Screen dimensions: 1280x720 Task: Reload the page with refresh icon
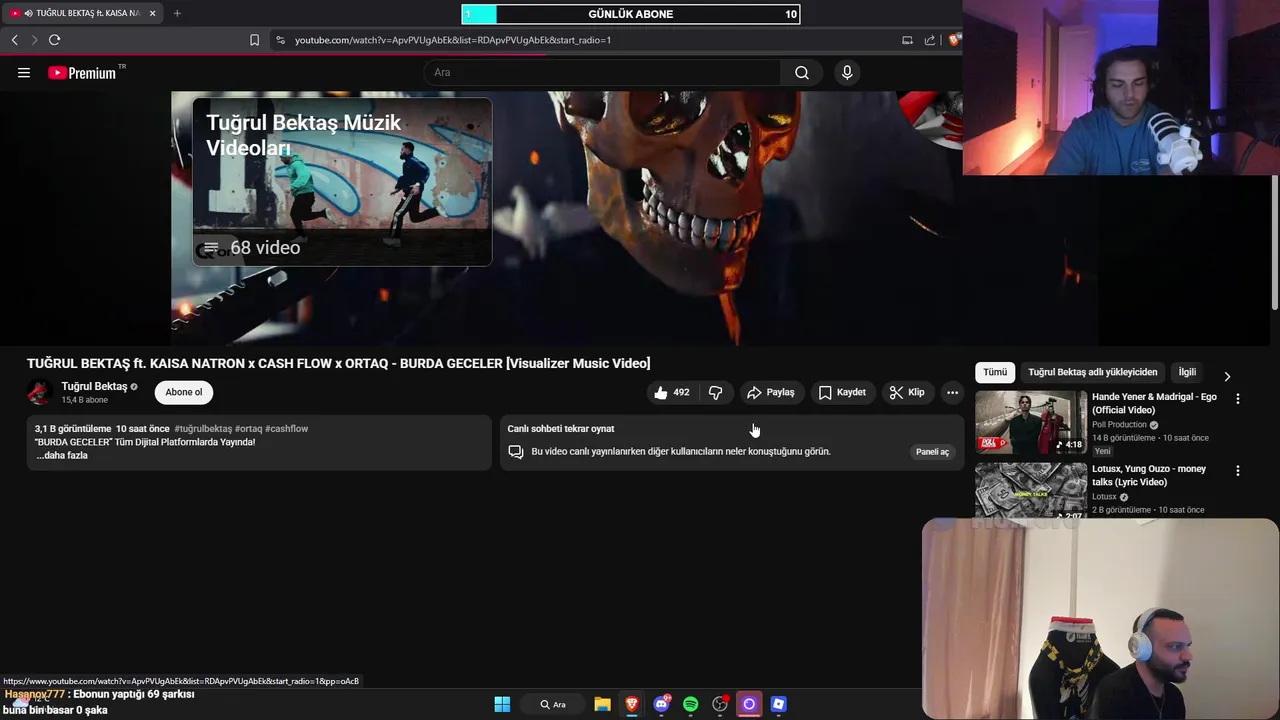[54, 40]
